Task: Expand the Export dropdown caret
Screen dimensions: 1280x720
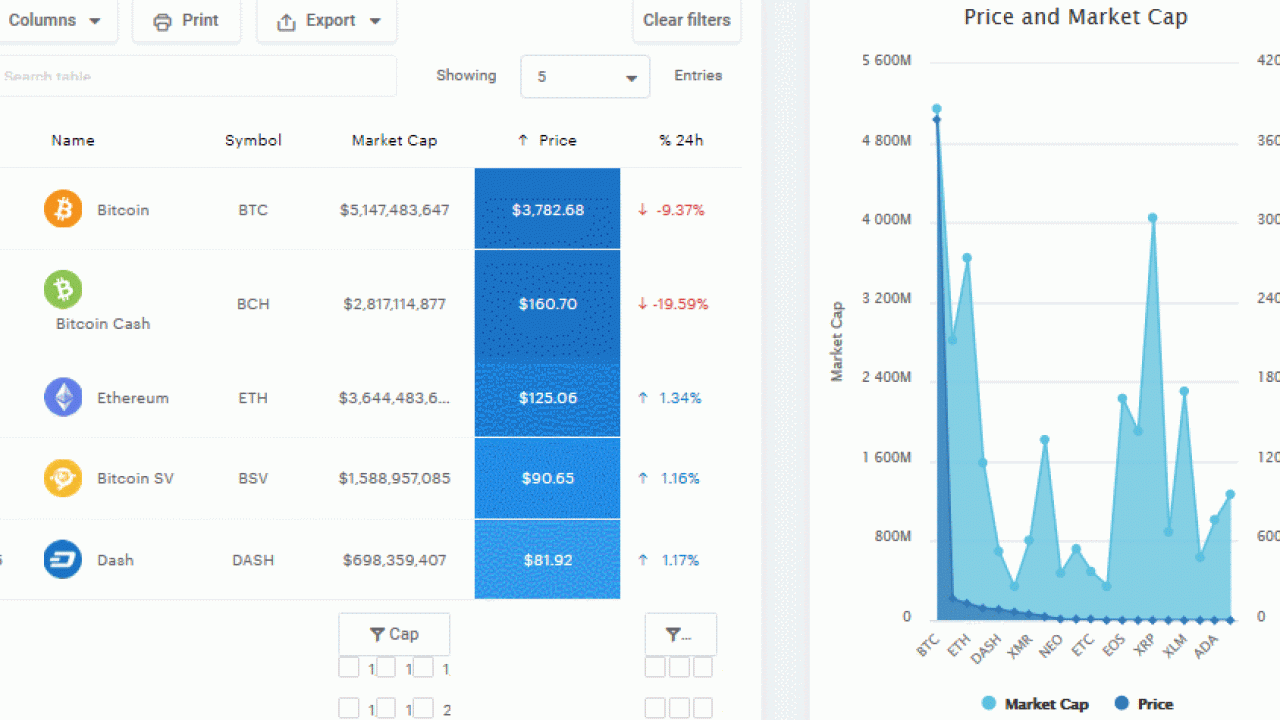Action: [375, 21]
